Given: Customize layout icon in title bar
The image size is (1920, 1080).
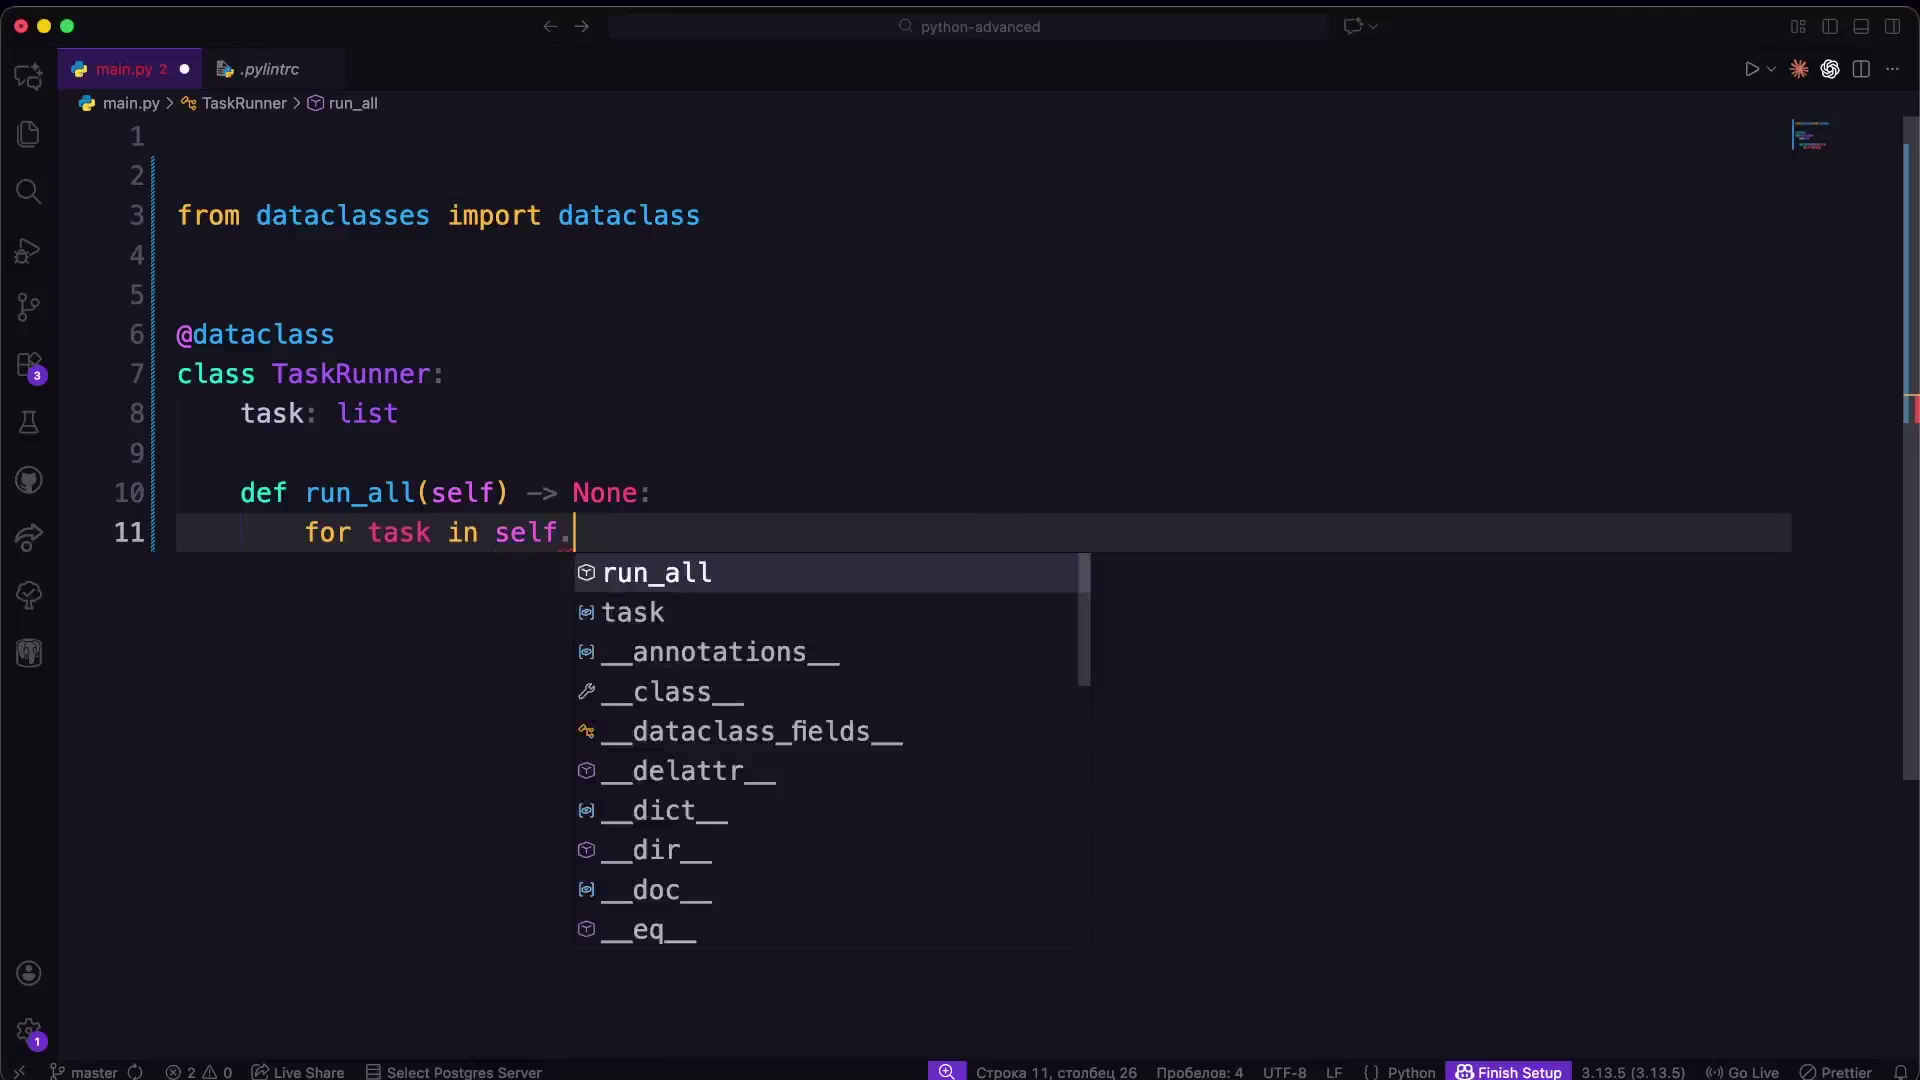Looking at the screenshot, I should [x=1798, y=27].
